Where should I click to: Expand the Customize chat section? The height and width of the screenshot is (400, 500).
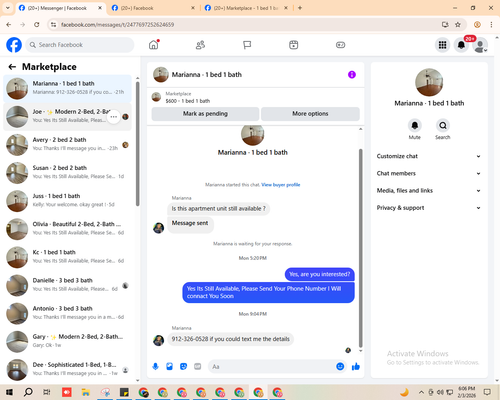coord(429,156)
